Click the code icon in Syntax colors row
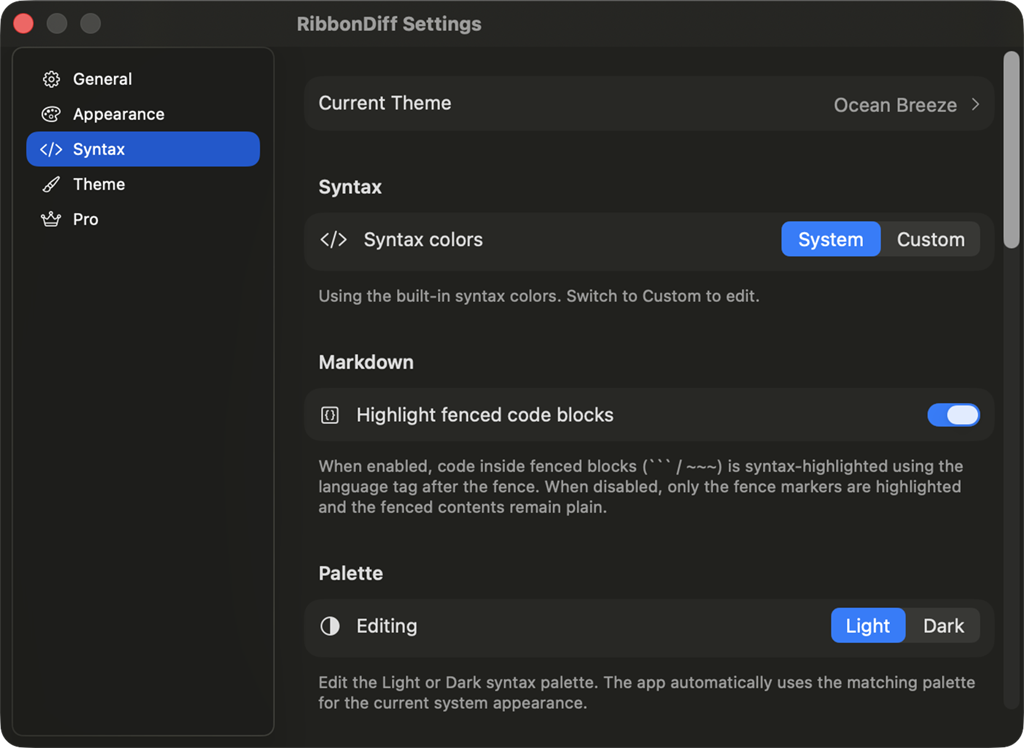 click(x=333, y=240)
